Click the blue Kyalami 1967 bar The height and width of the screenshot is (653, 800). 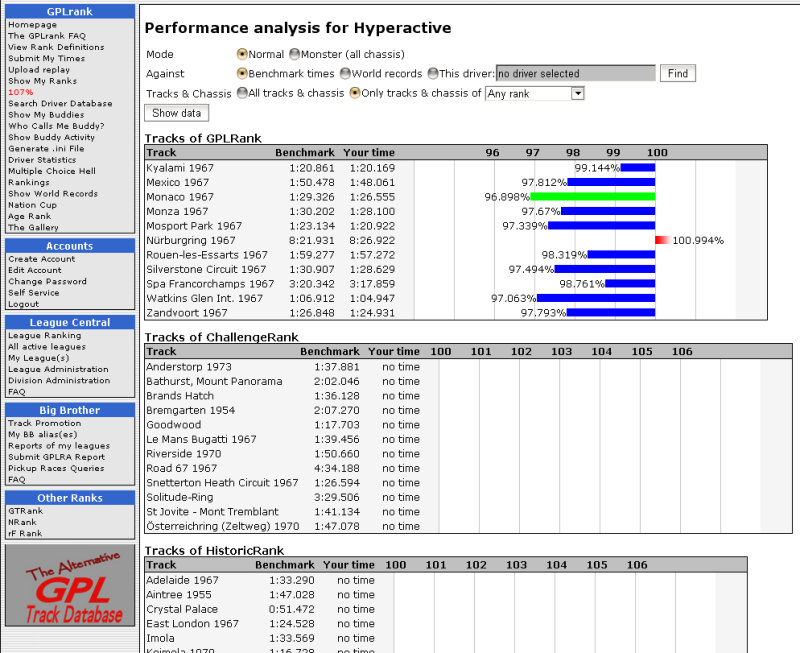pyautogui.click(x=638, y=168)
